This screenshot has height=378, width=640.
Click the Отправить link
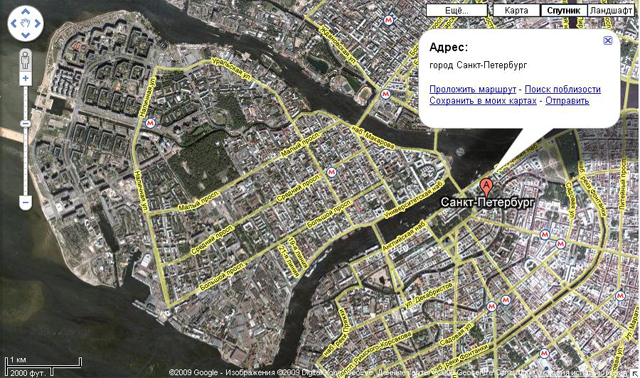[x=567, y=100]
